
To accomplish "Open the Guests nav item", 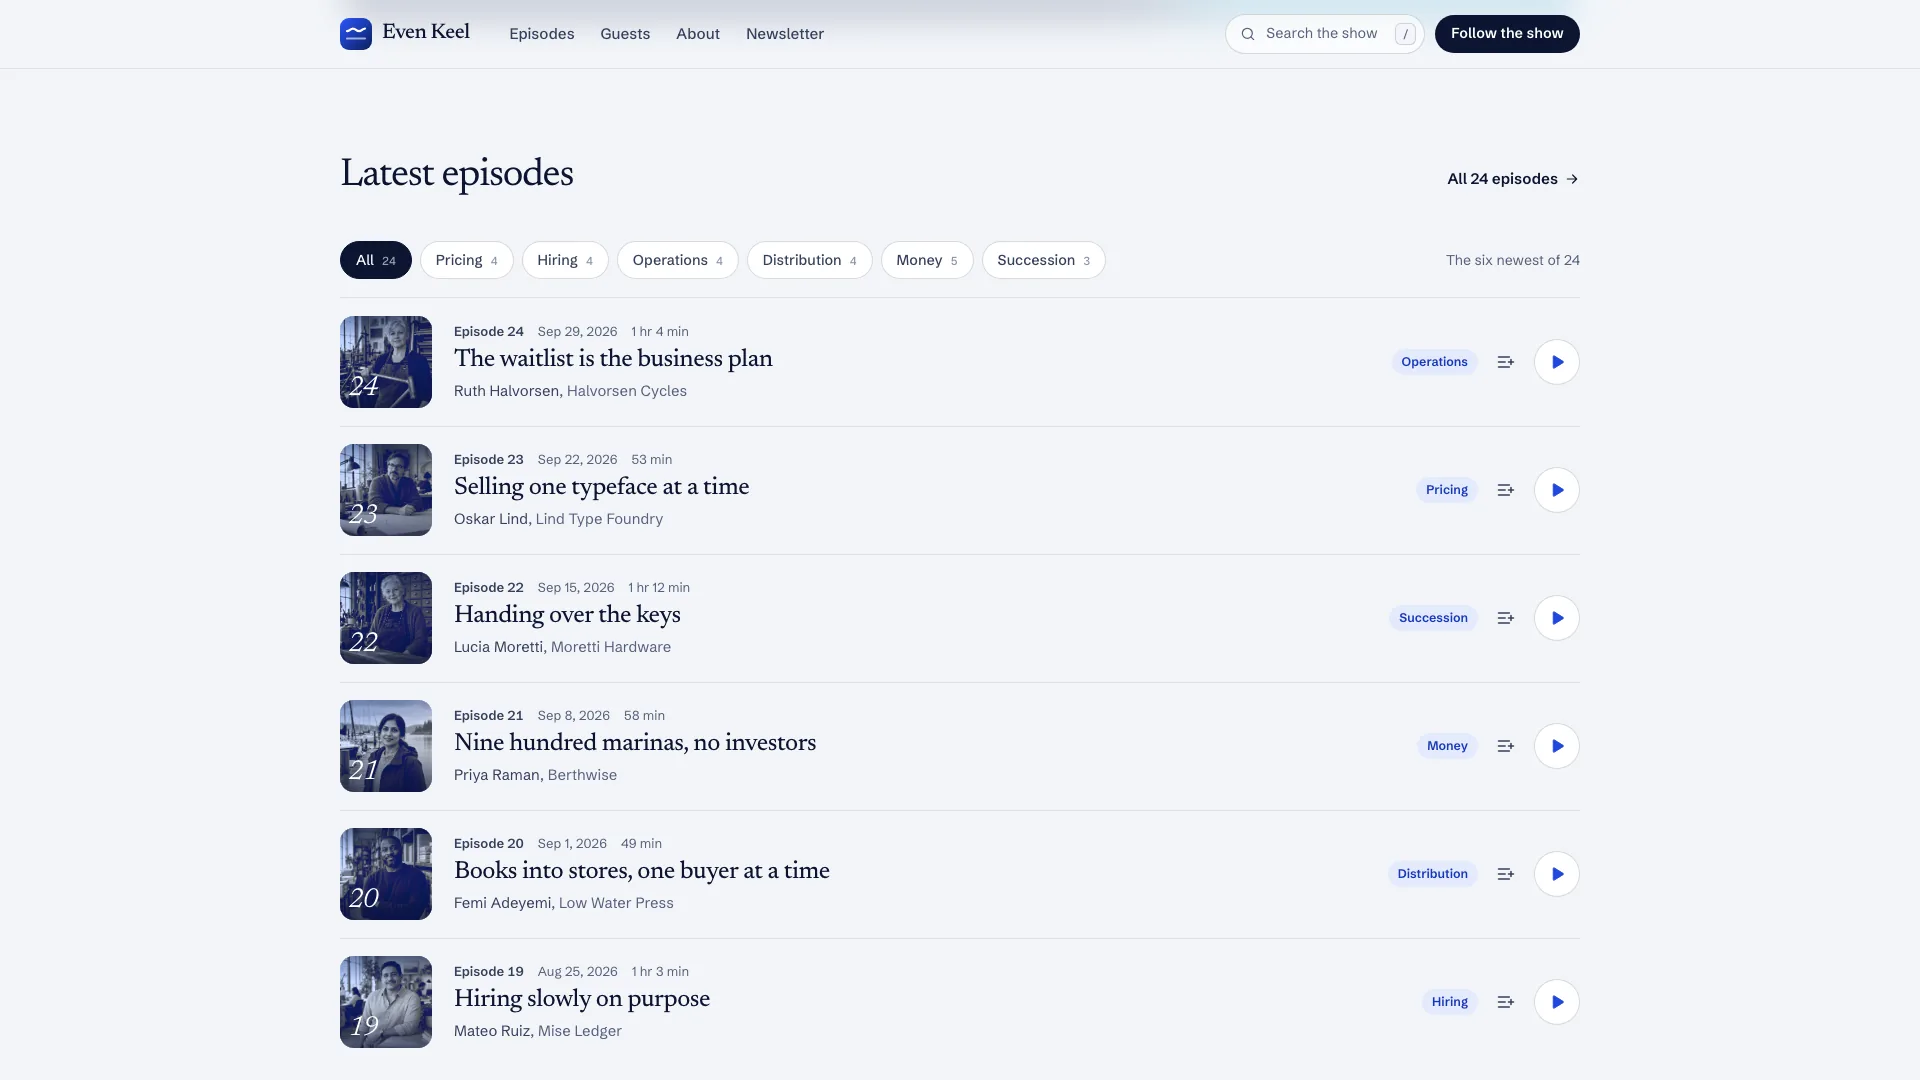I will pyautogui.click(x=625, y=34).
